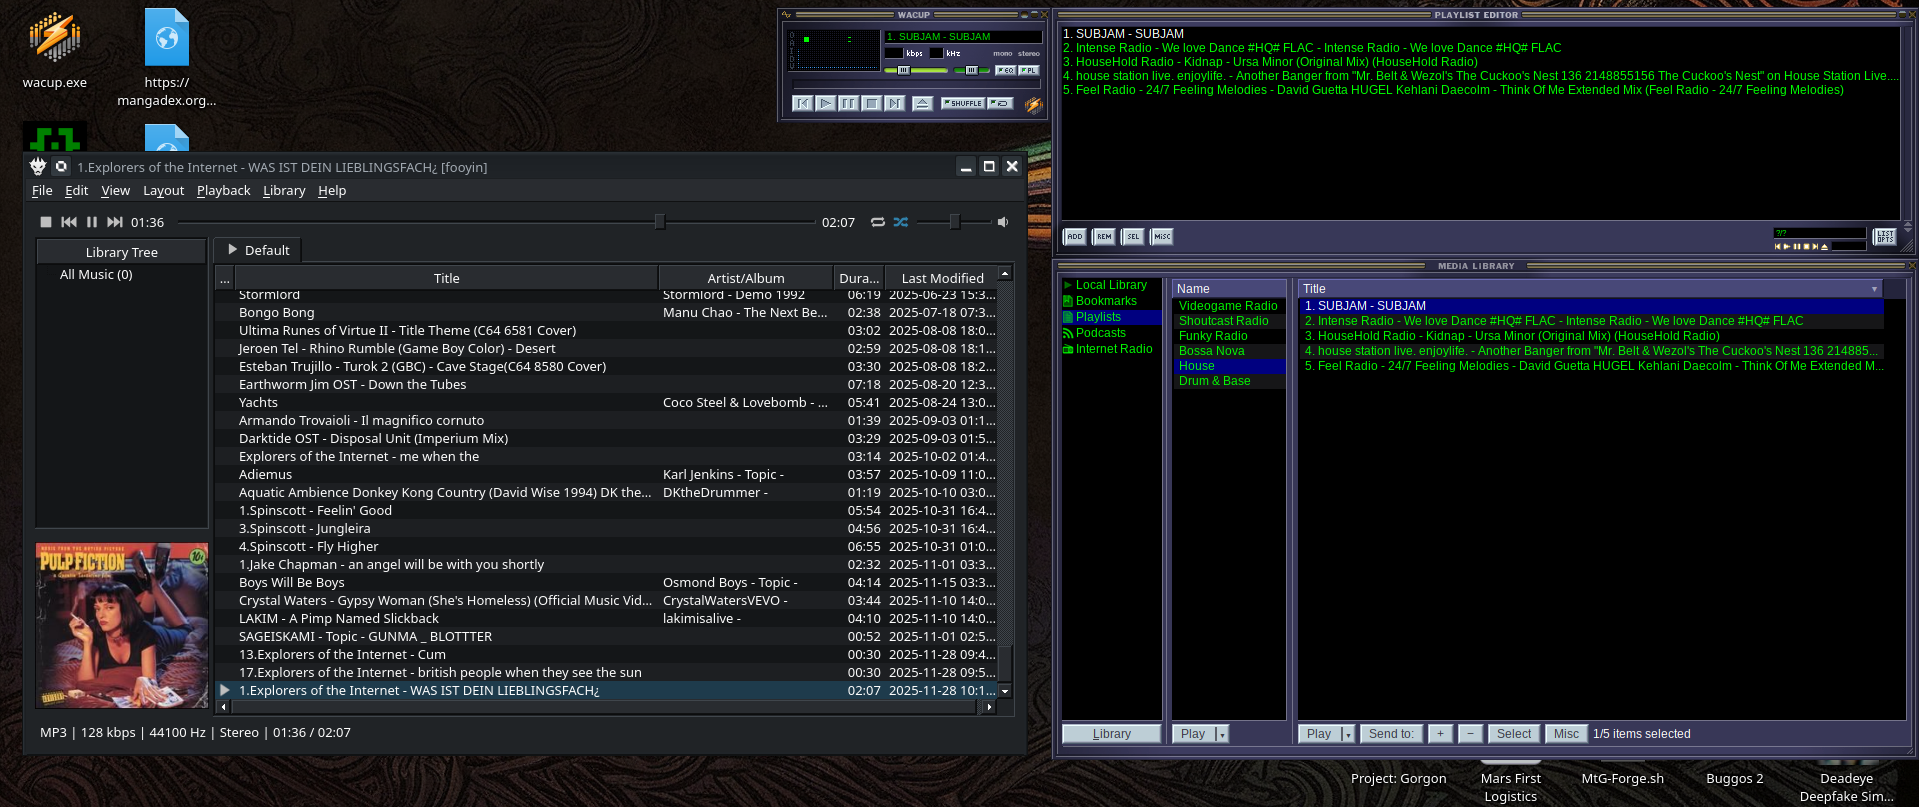Click the fooyin seek bar handle
Screen dimensions: 1919x807
pyautogui.click(x=659, y=222)
